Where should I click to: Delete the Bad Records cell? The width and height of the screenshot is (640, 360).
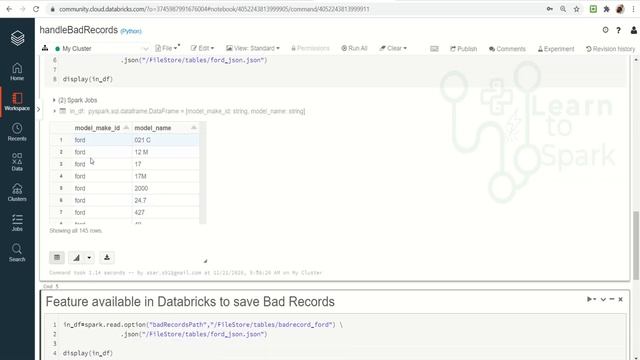coord(620,300)
